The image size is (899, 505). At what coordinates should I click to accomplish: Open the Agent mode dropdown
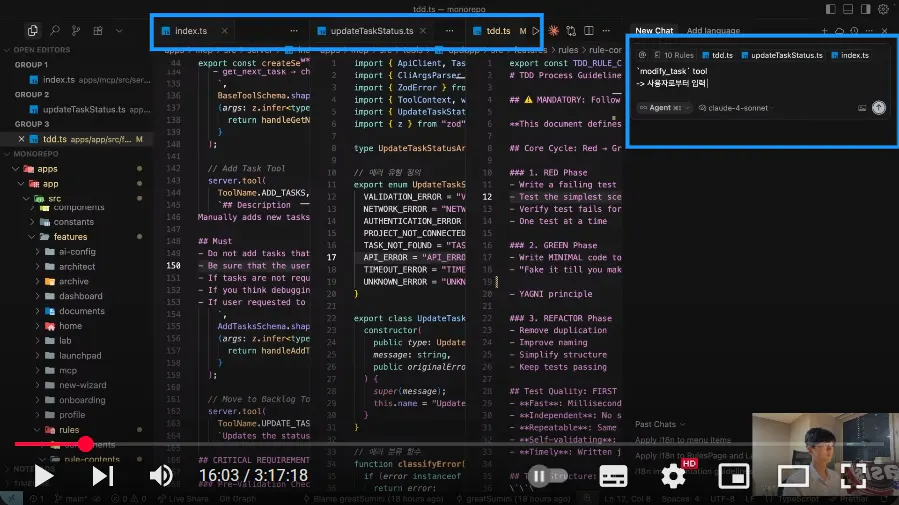pos(665,108)
